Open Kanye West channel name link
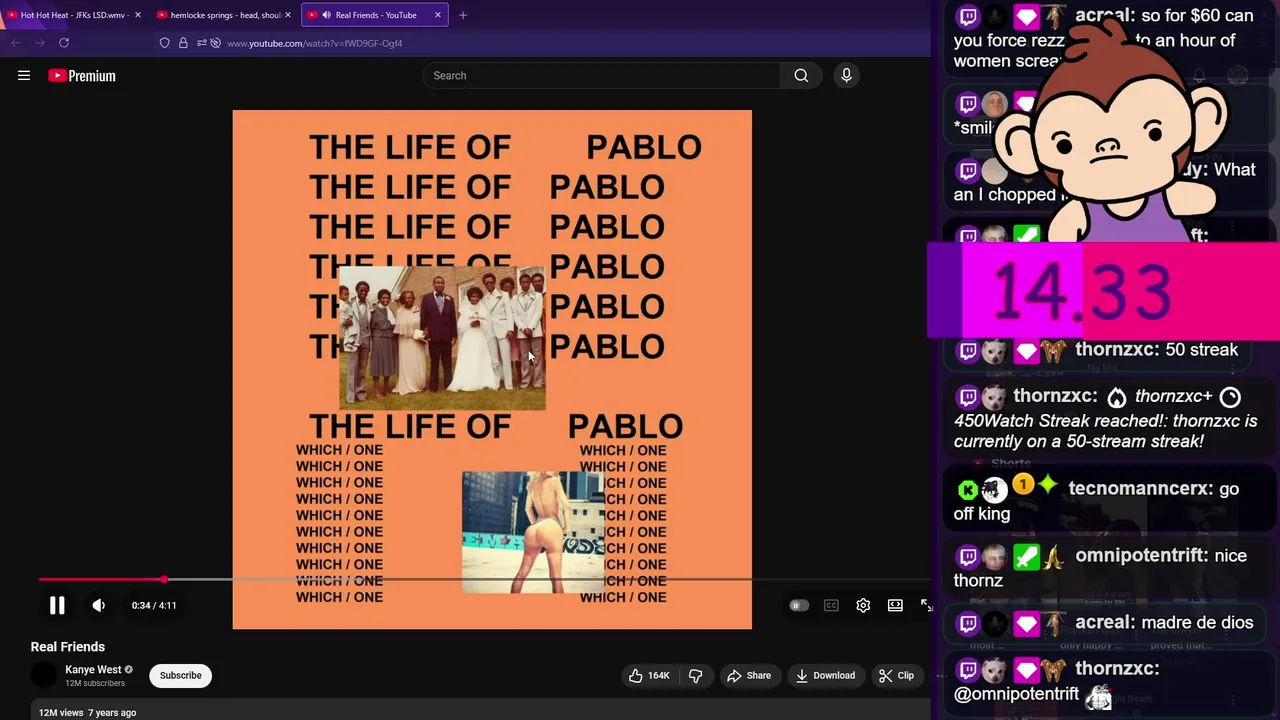Image resolution: width=1280 pixels, height=720 pixels. point(93,670)
